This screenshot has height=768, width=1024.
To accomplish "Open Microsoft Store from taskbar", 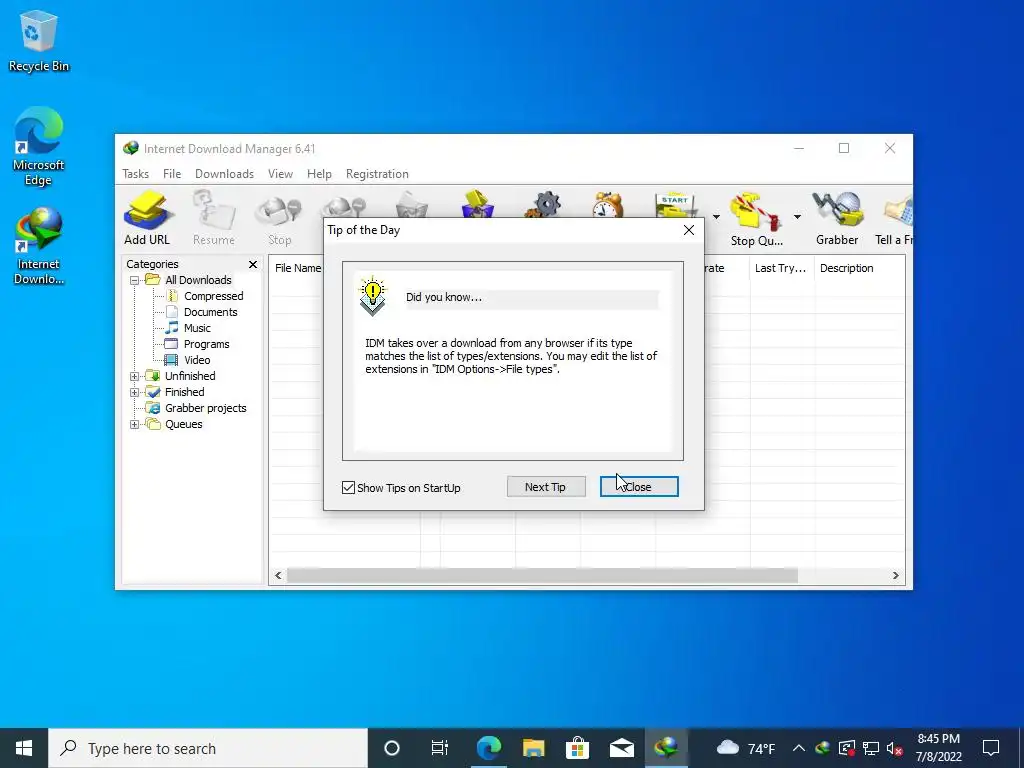I will click(577, 748).
